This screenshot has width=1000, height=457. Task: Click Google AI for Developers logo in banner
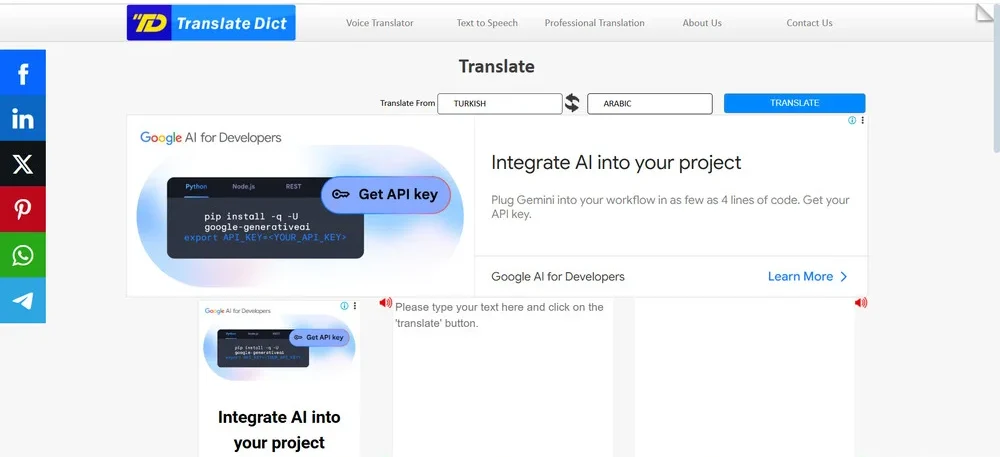tap(210, 138)
